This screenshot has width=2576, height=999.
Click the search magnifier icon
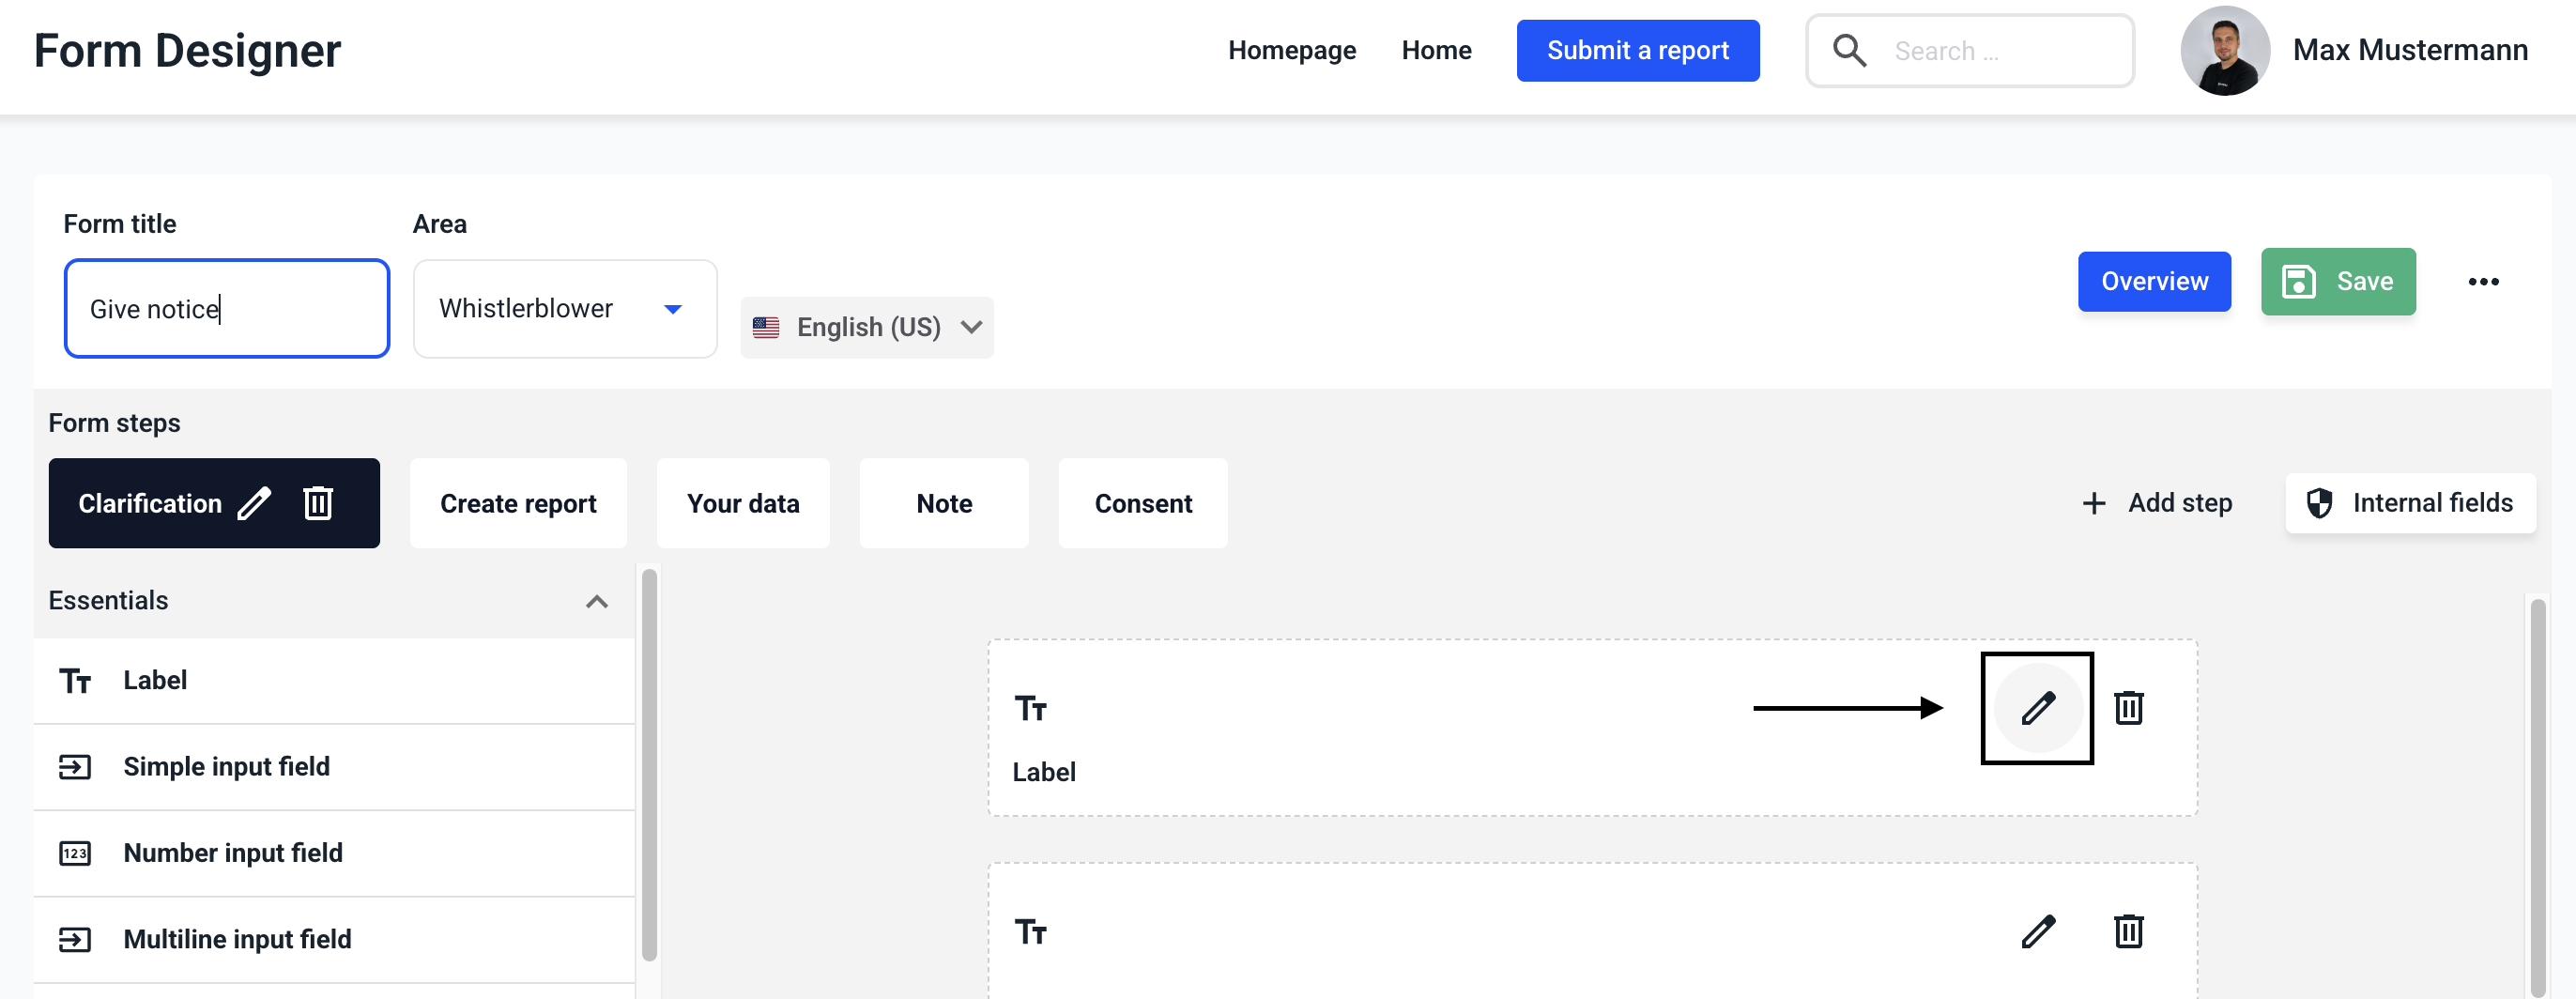tap(1849, 51)
